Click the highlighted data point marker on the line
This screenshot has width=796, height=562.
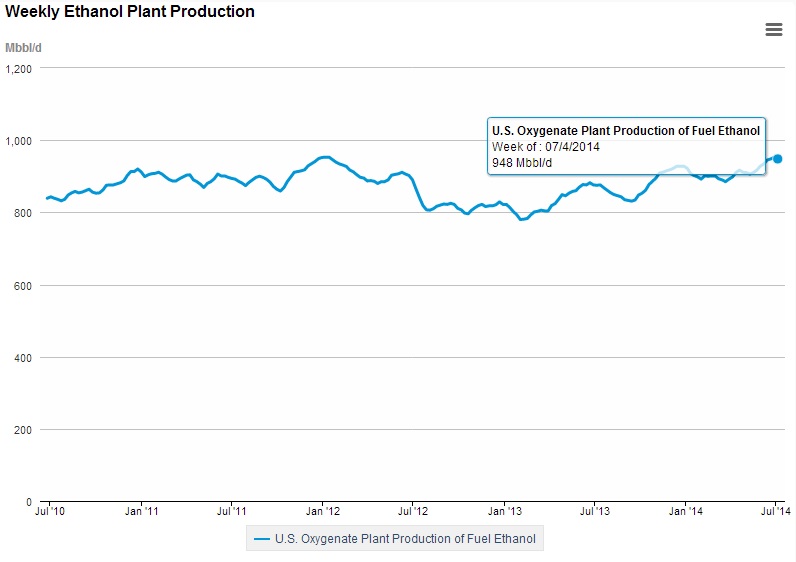(777, 159)
